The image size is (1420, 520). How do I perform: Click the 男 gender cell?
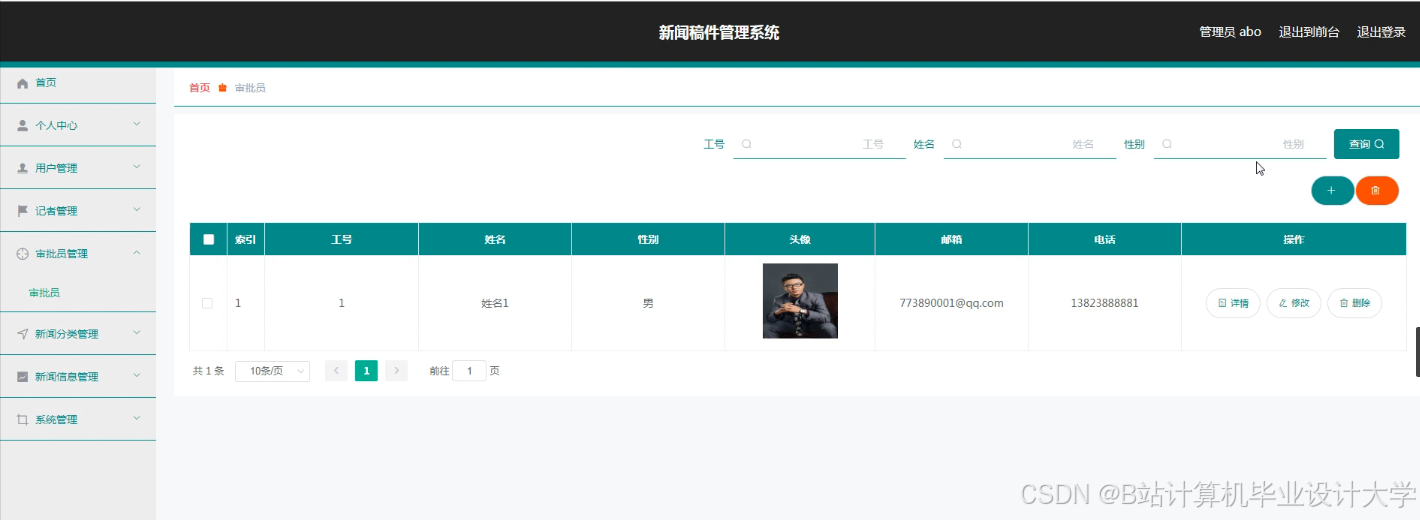648,303
